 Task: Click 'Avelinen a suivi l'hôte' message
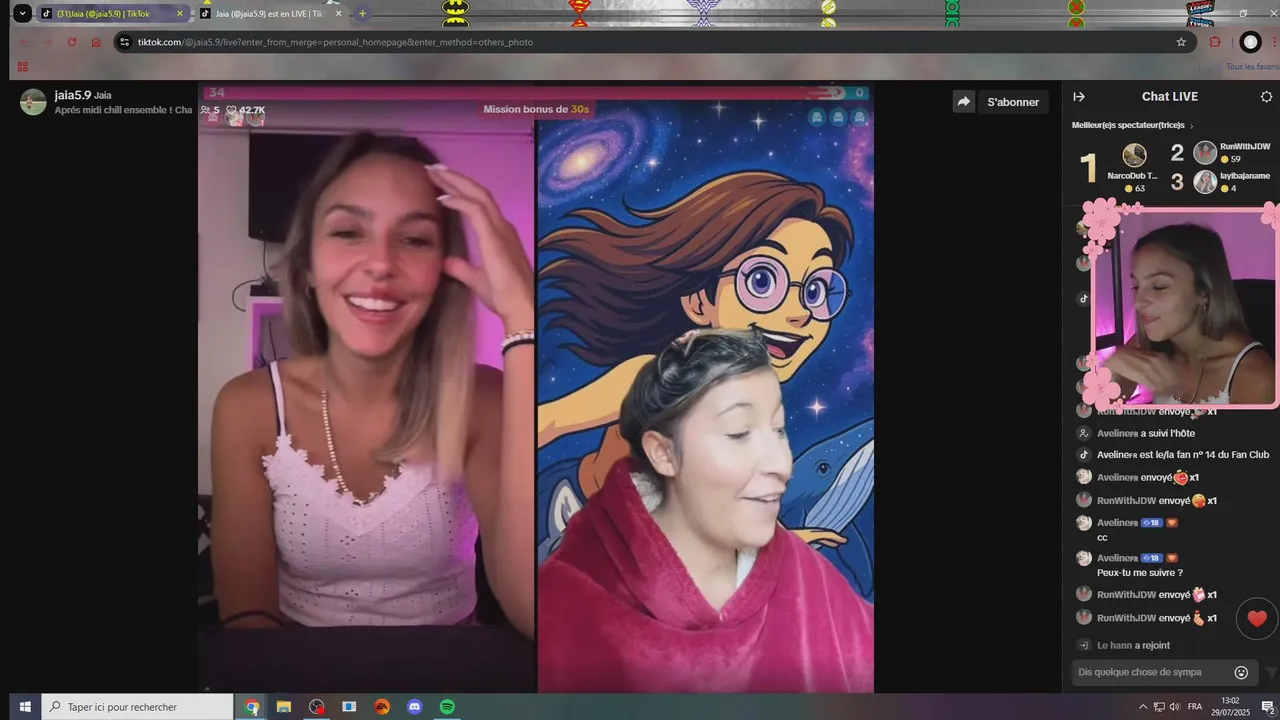coord(1146,433)
